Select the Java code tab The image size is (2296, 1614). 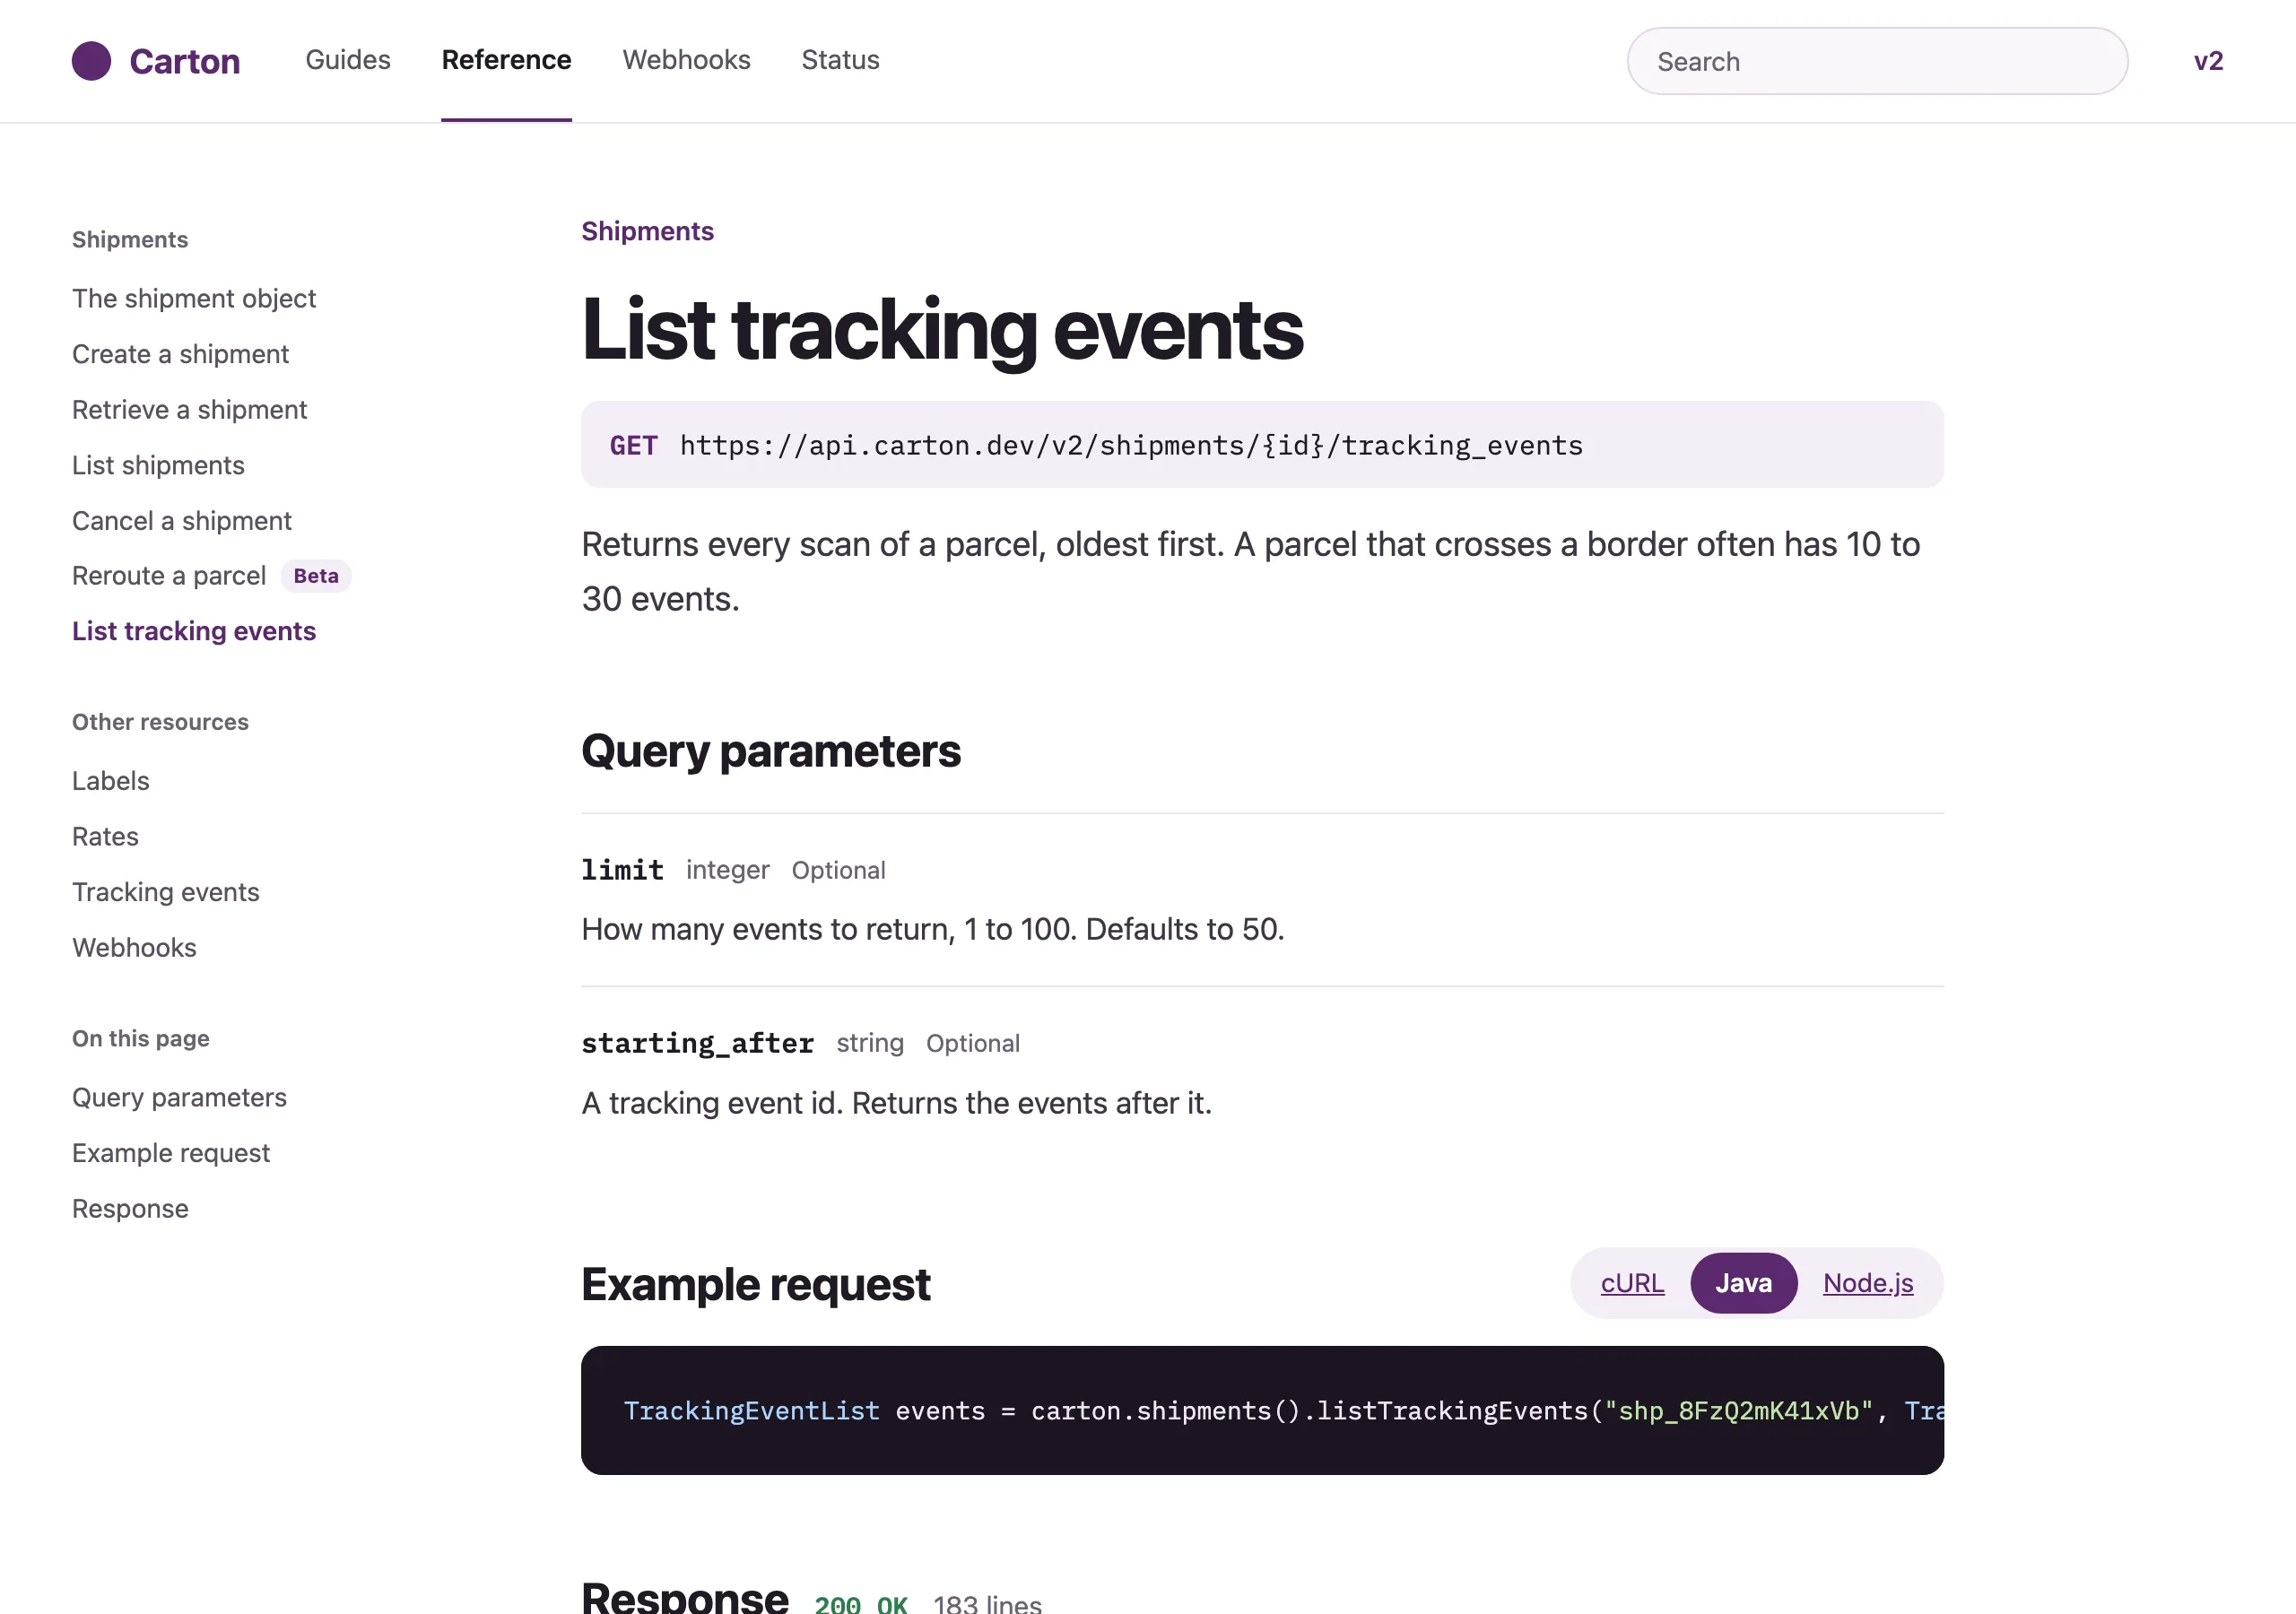pos(1743,1283)
